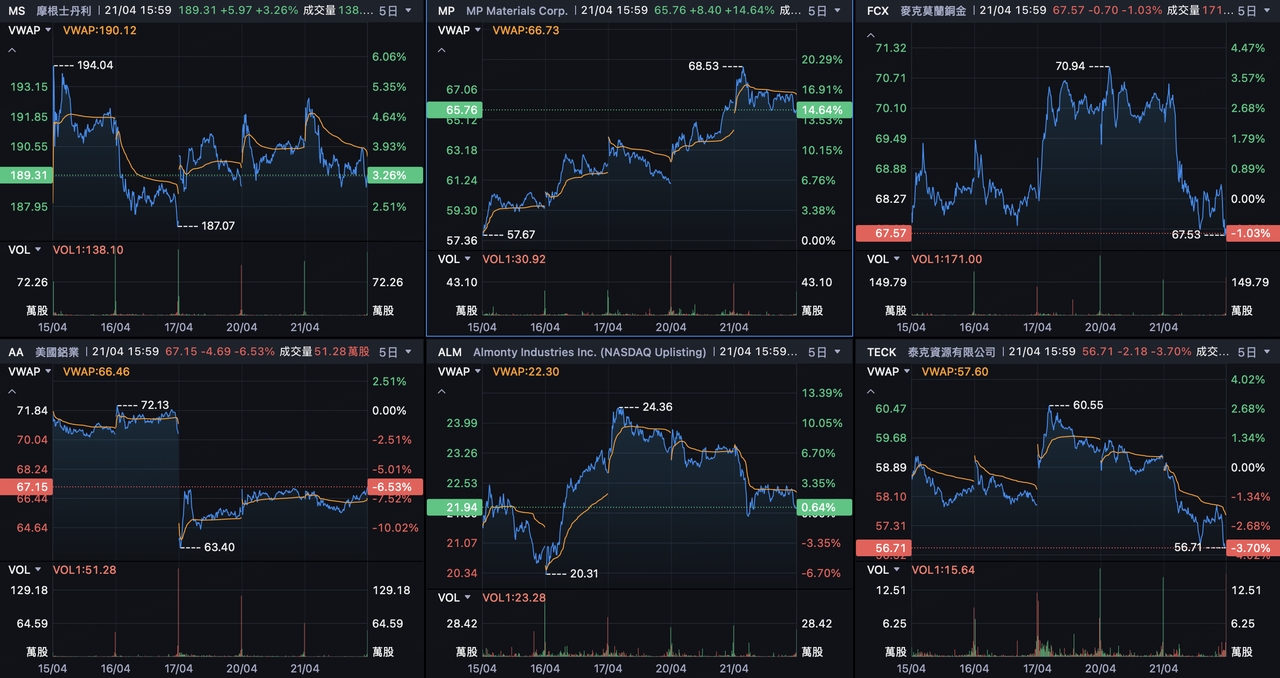Click the 68.53 high marker on the MP chart

click(x=703, y=66)
